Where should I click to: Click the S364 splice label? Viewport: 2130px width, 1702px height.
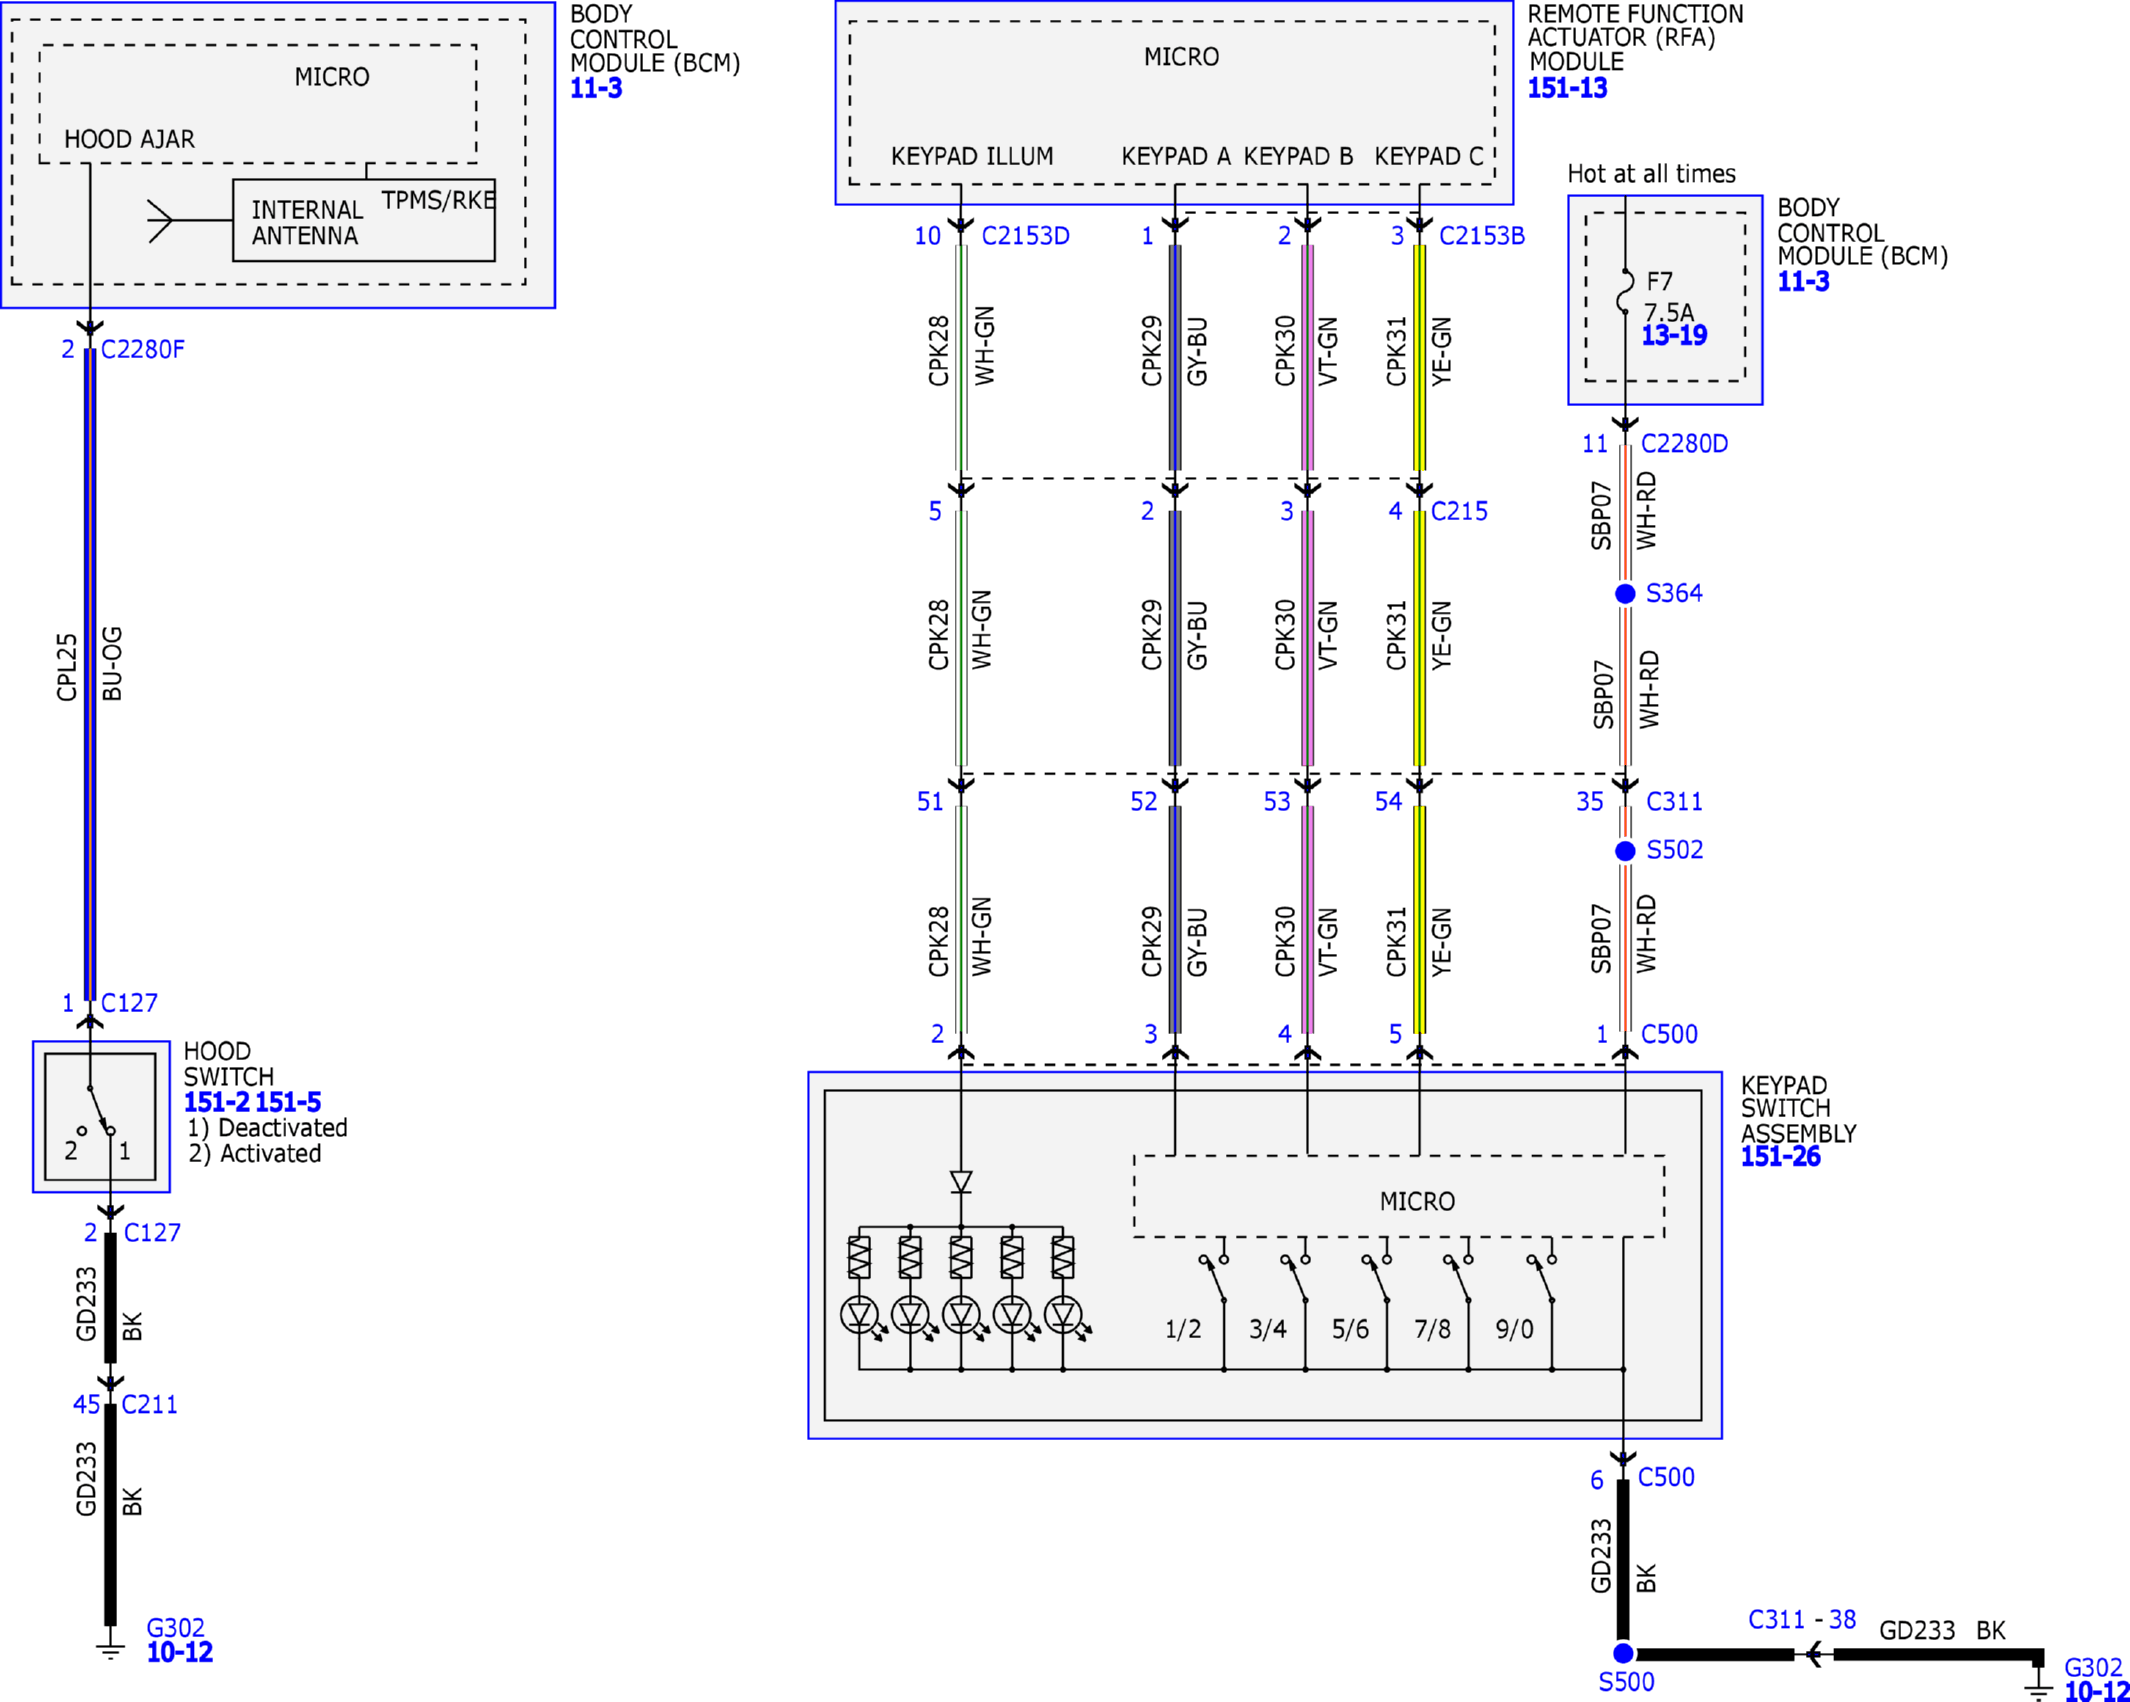coord(1674,594)
